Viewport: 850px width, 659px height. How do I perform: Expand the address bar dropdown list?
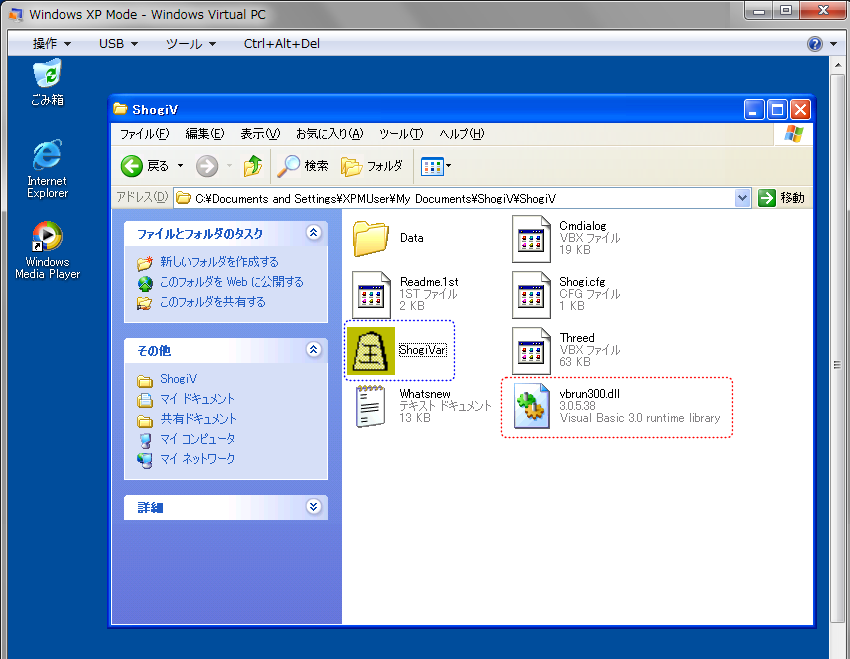[x=742, y=198]
